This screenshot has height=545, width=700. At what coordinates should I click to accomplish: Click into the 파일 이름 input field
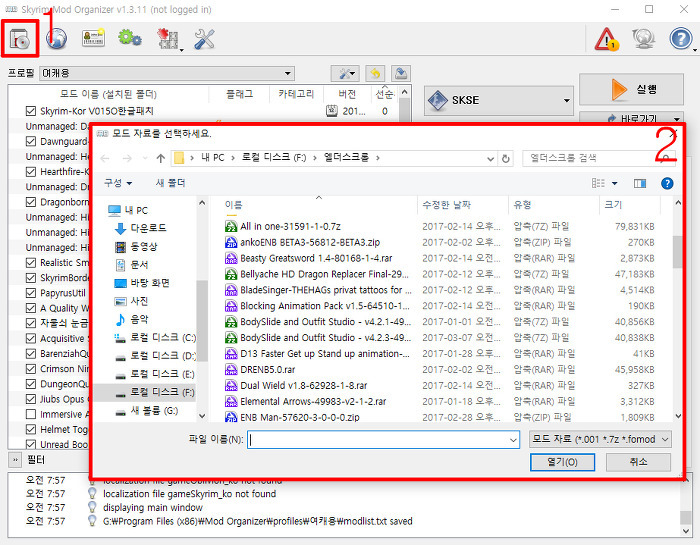[378, 440]
